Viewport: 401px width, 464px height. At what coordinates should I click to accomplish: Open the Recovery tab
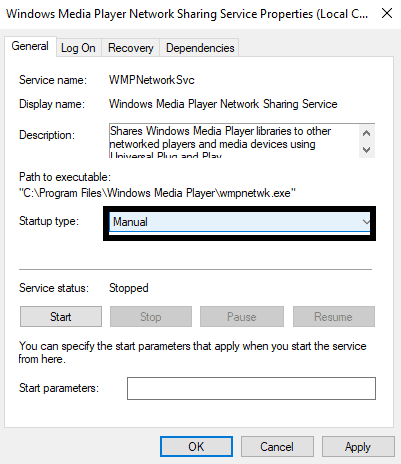tap(131, 48)
